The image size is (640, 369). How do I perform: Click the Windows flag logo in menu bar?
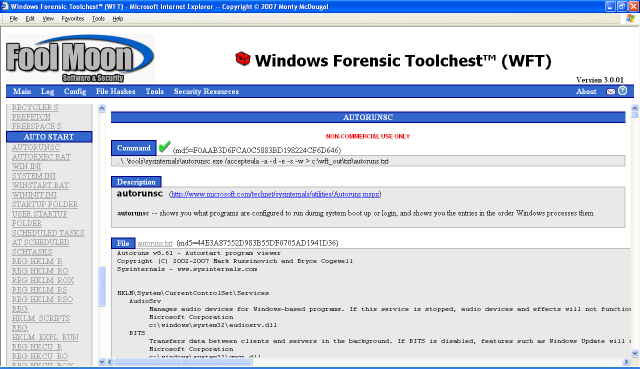pos(630,18)
